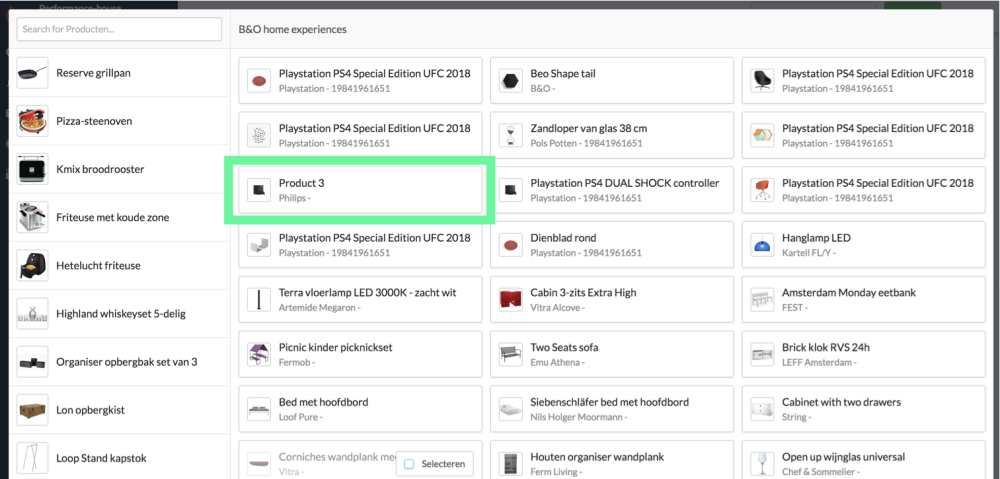Select Highland whiskeyset 5-delig in sidebar
Viewport: 1000px width, 479px height.
coord(120,314)
